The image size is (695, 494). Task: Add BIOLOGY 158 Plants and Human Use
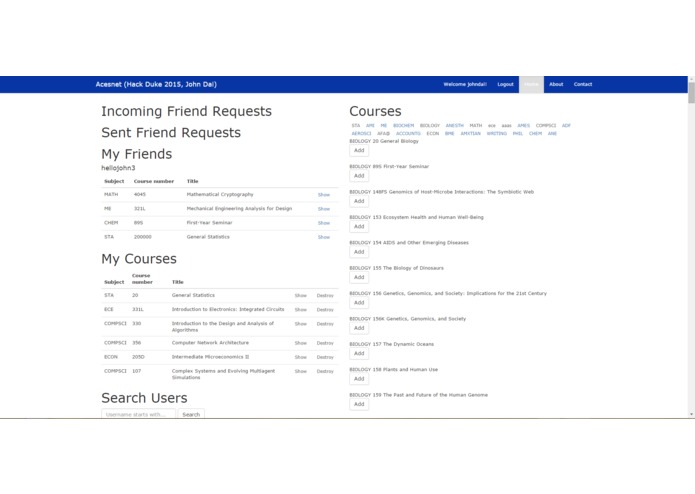pos(359,378)
